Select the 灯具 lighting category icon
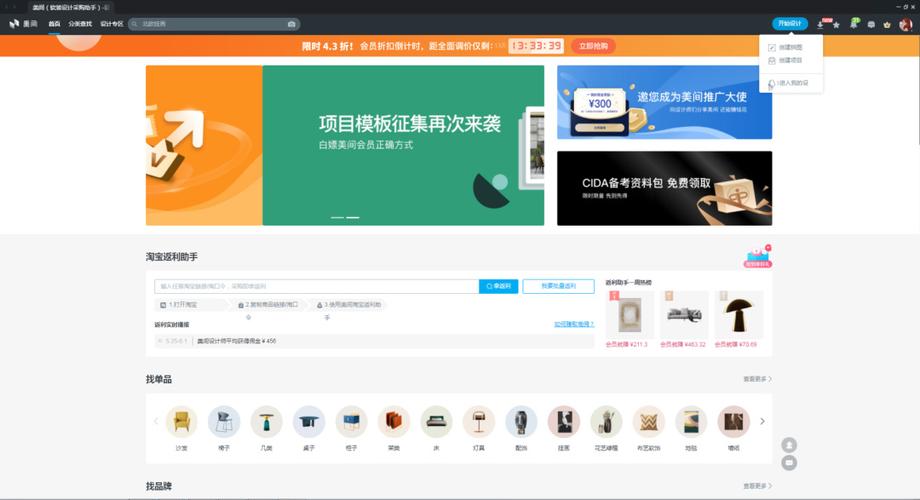The width and height of the screenshot is (920, 500). (479, 421)
